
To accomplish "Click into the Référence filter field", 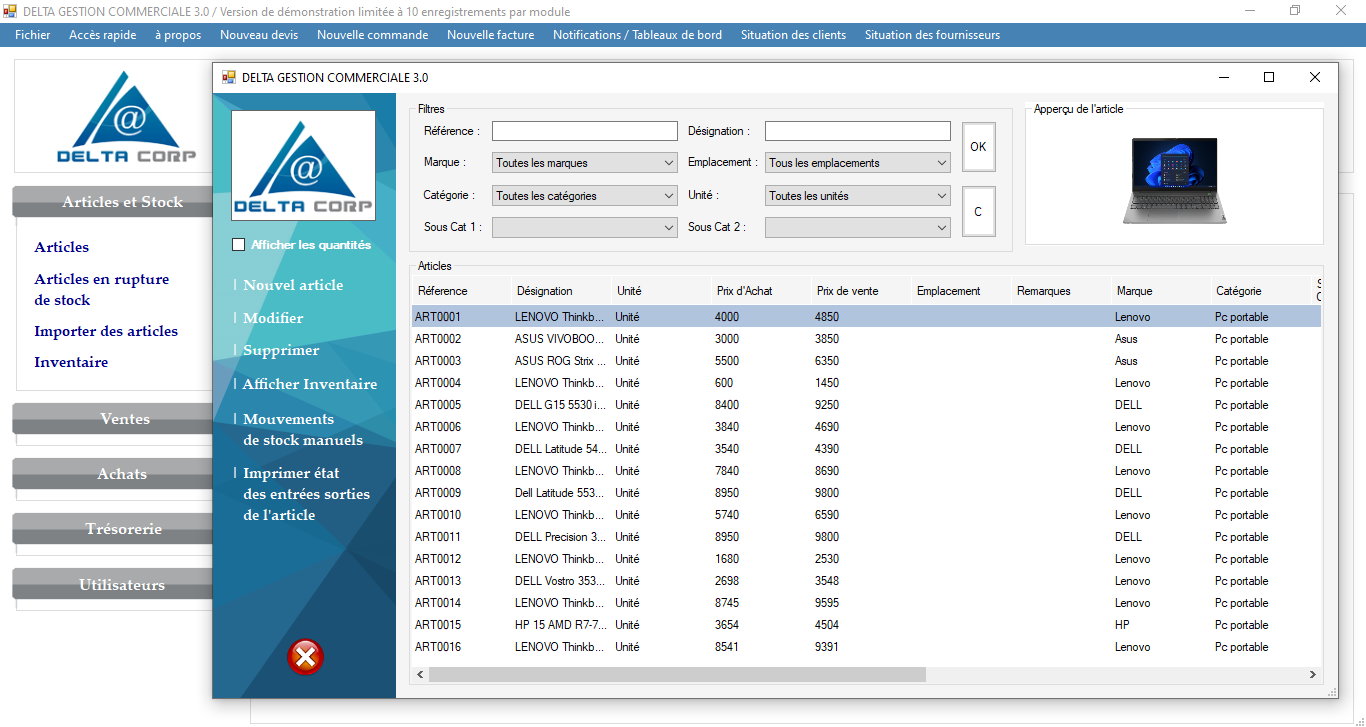I will (x=585, y=131).
